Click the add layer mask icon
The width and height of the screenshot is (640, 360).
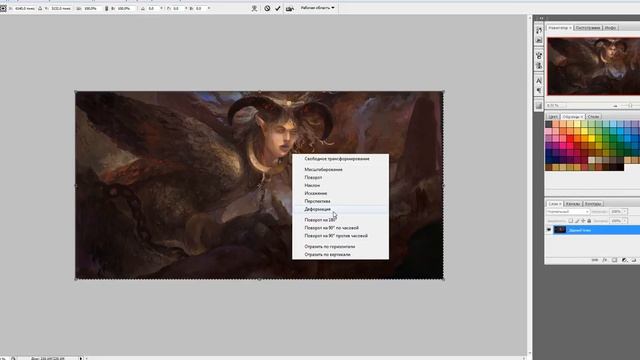point(615,260)
